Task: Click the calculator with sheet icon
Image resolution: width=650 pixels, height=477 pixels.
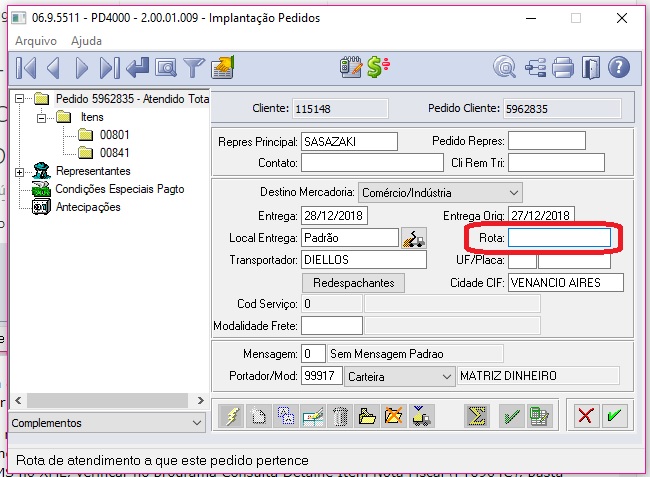Action: click(x=539, y=416)
